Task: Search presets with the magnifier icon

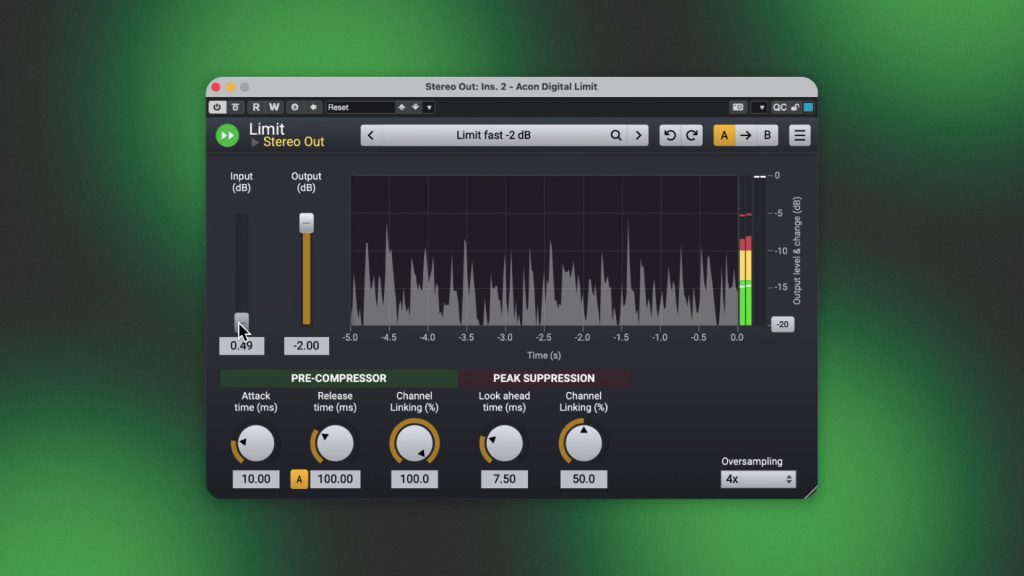Action: click(616, 135)
